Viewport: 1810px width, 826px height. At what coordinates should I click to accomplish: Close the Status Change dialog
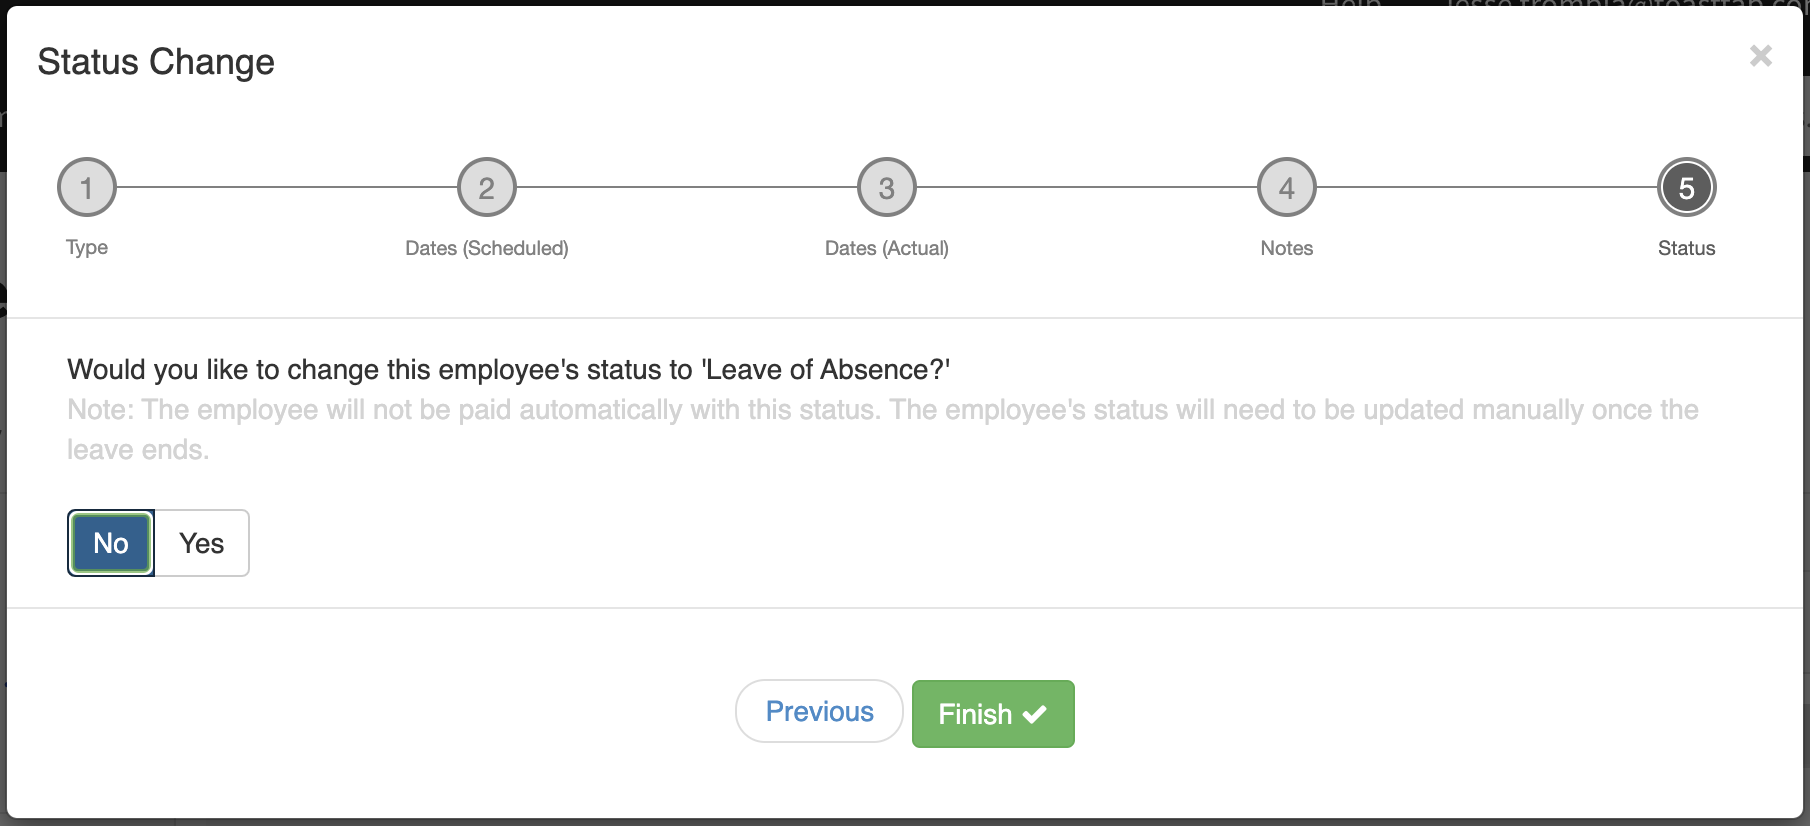[x=1760, y=56]
